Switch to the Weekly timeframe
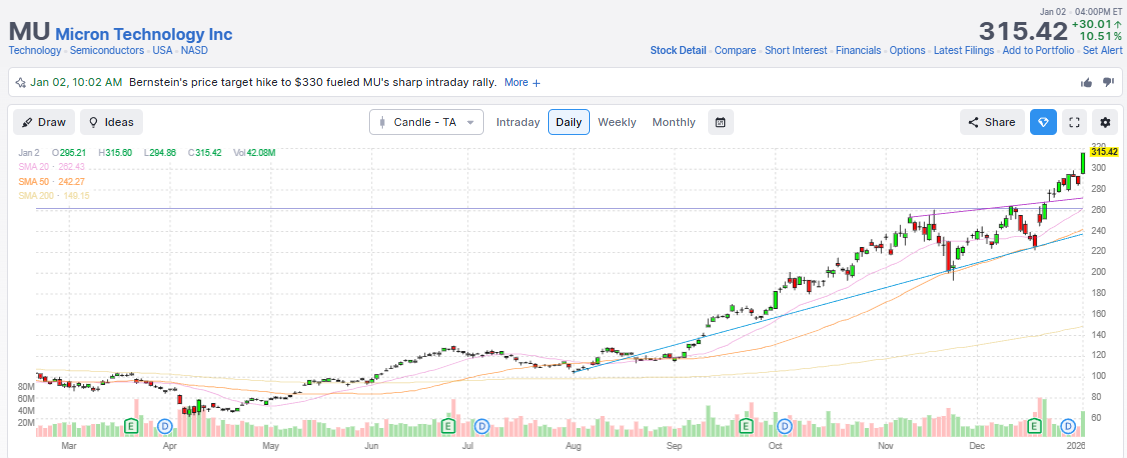The width and height of the screenshot is (1127, 458). click(617, 122)
